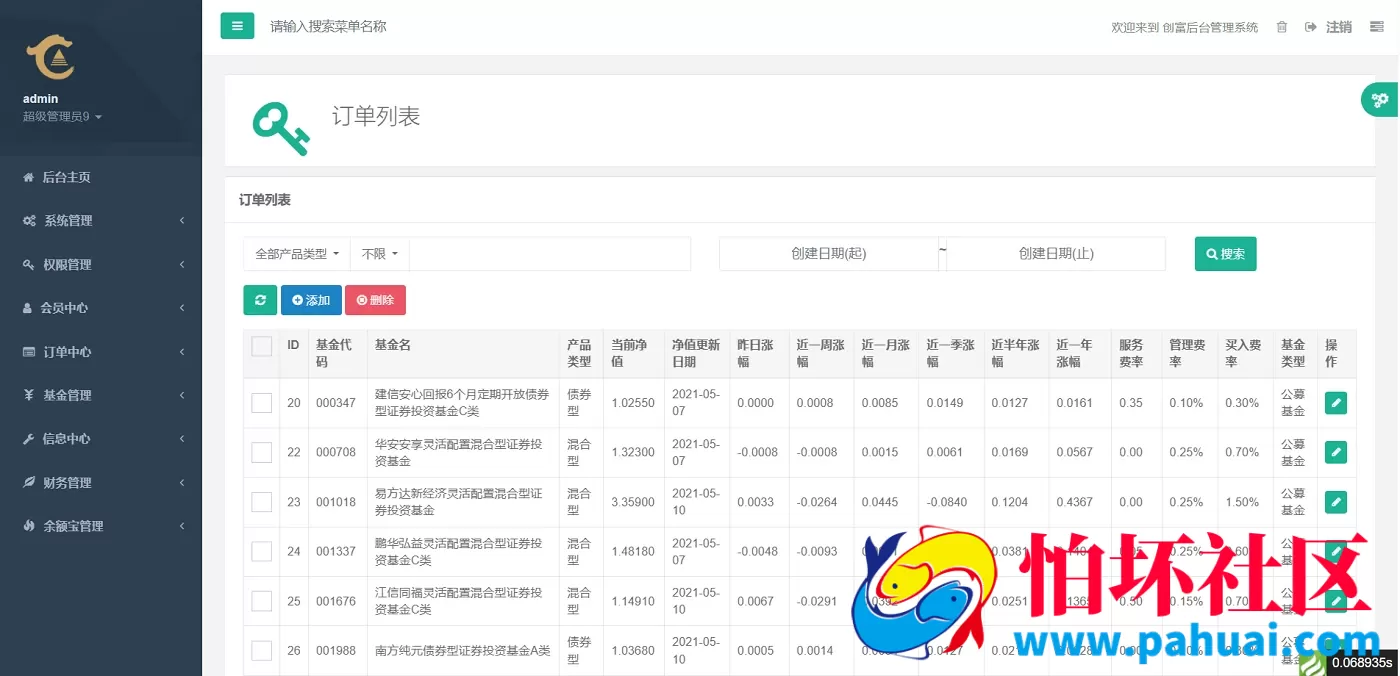This screenshot has width=1400, height=676.
Task: Click the flame icon beside 余额宝管理
Action: click(28, 526)
